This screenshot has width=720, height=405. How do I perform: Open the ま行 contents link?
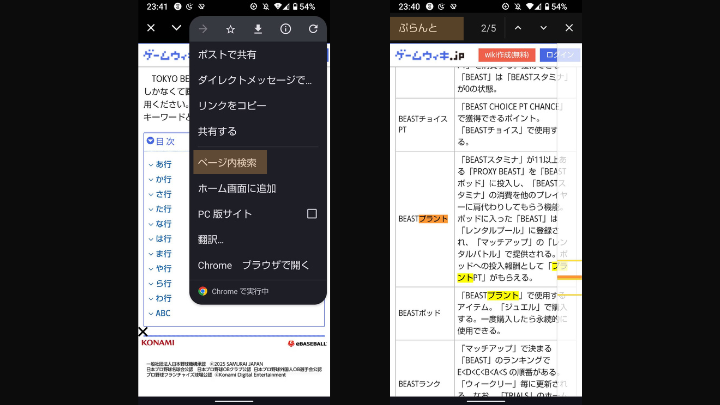(163, 253)
